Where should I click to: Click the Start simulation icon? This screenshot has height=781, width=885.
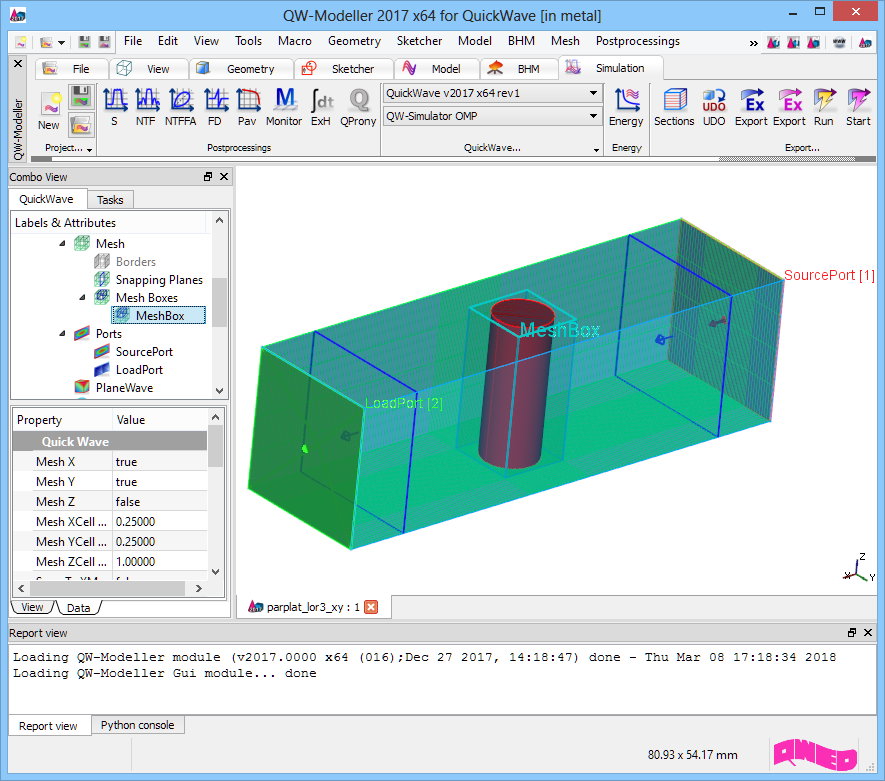pyautogui.click(x=858, y=106)
